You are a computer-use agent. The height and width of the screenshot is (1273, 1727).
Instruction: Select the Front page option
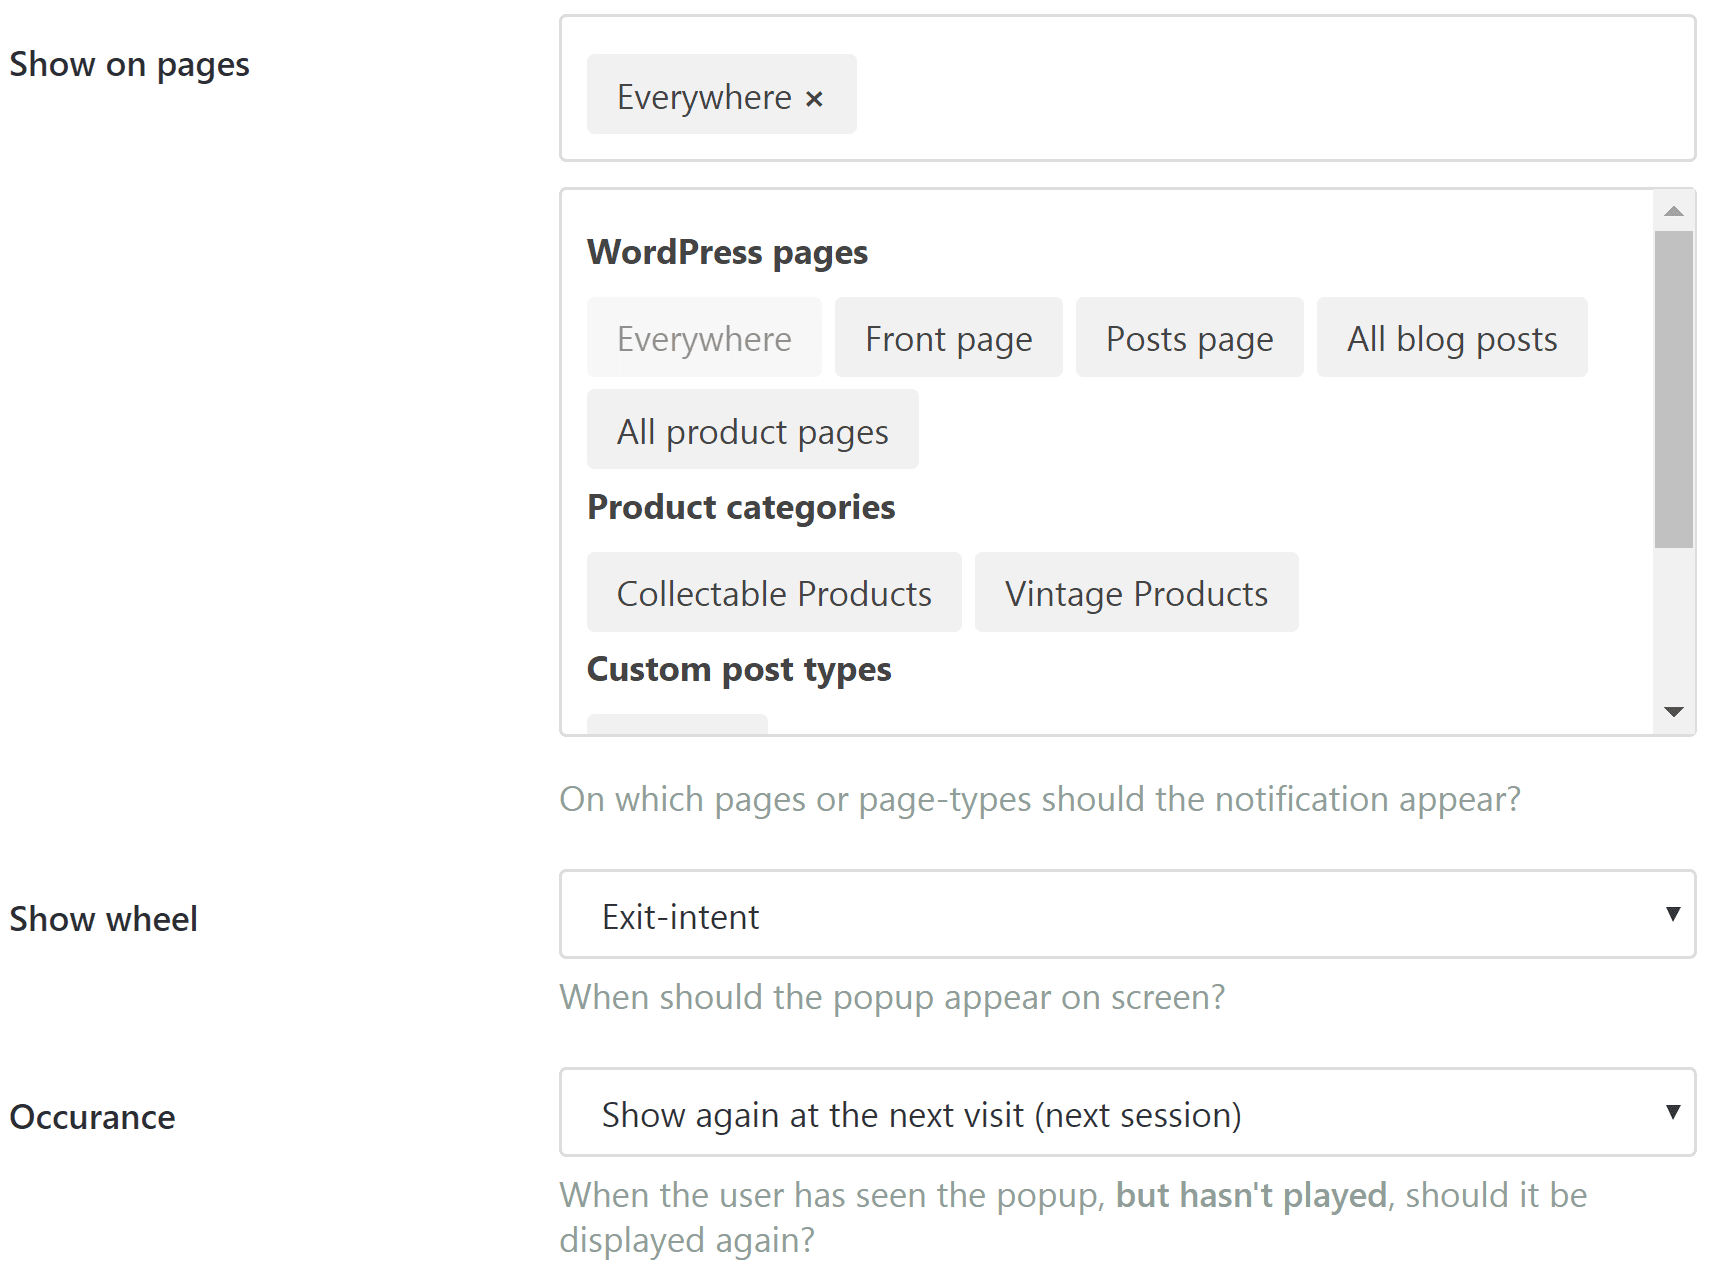point(948,338)
